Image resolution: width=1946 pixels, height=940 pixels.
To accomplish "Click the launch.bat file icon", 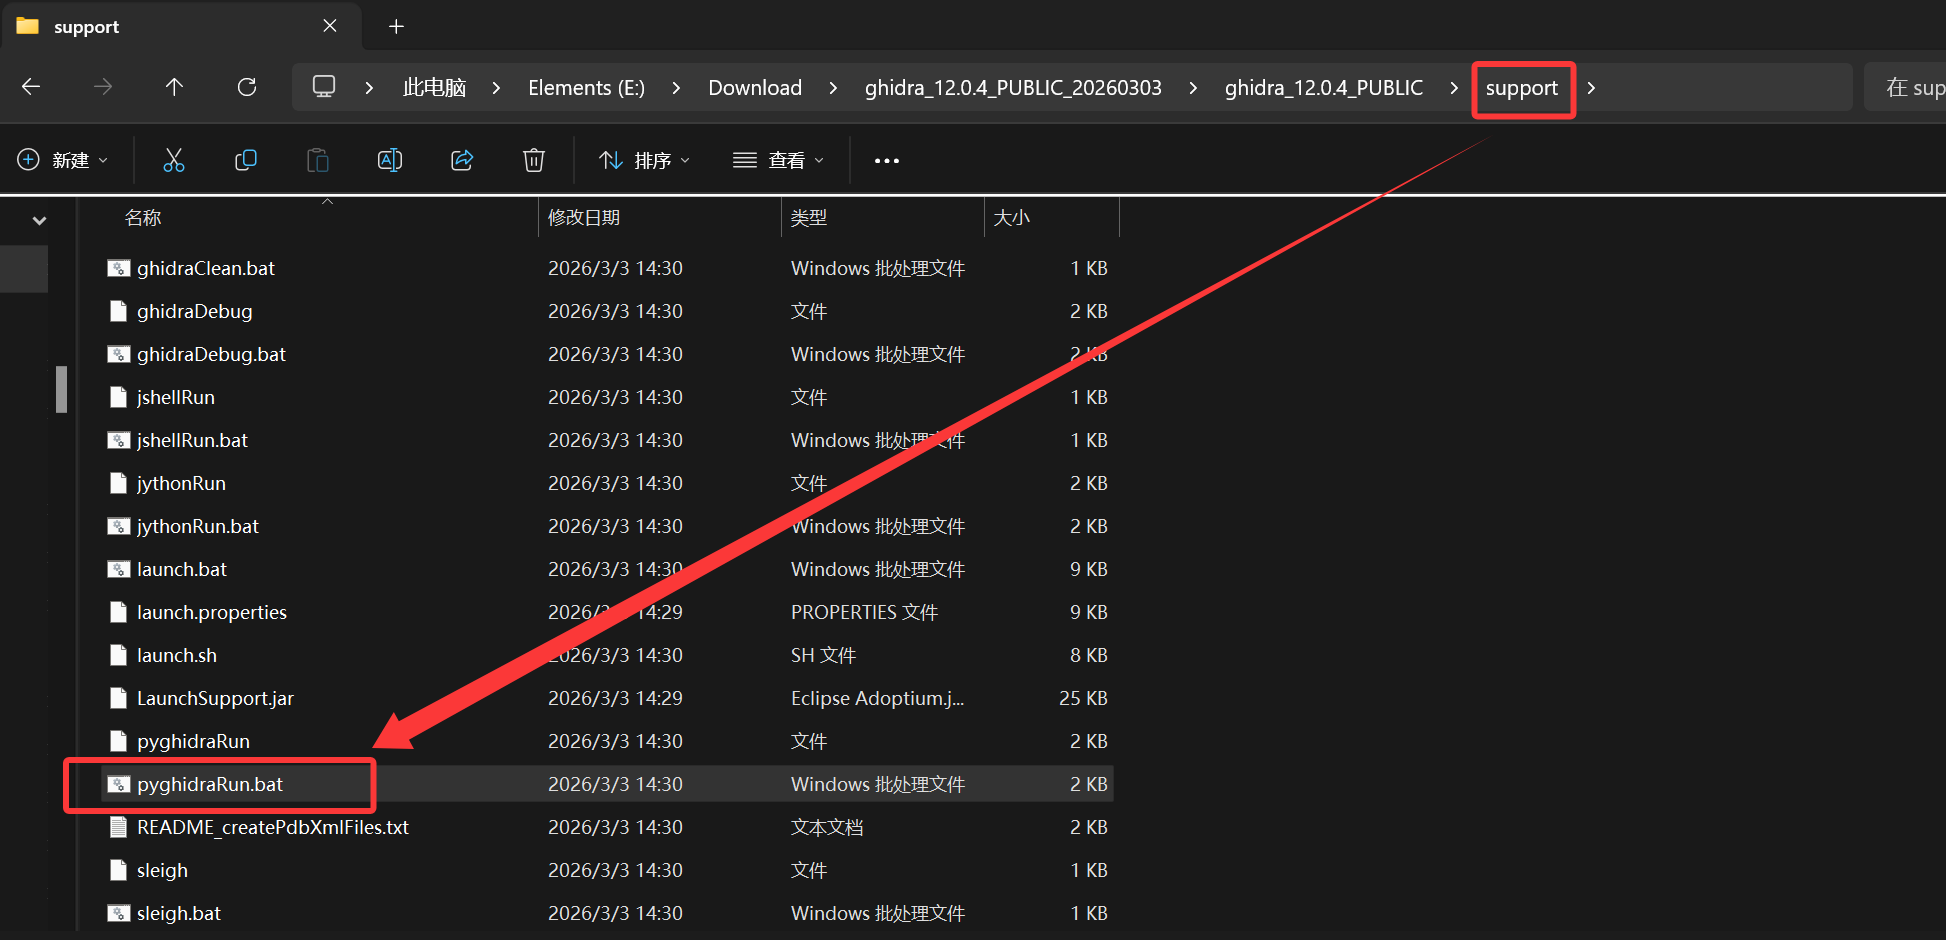I will tap(119, 569).
